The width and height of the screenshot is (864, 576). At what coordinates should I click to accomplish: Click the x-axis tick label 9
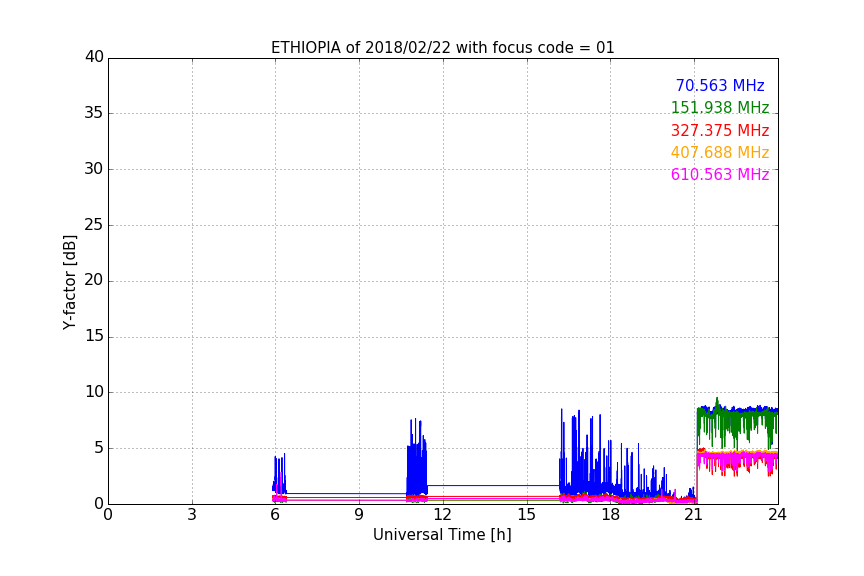point(359,515)
